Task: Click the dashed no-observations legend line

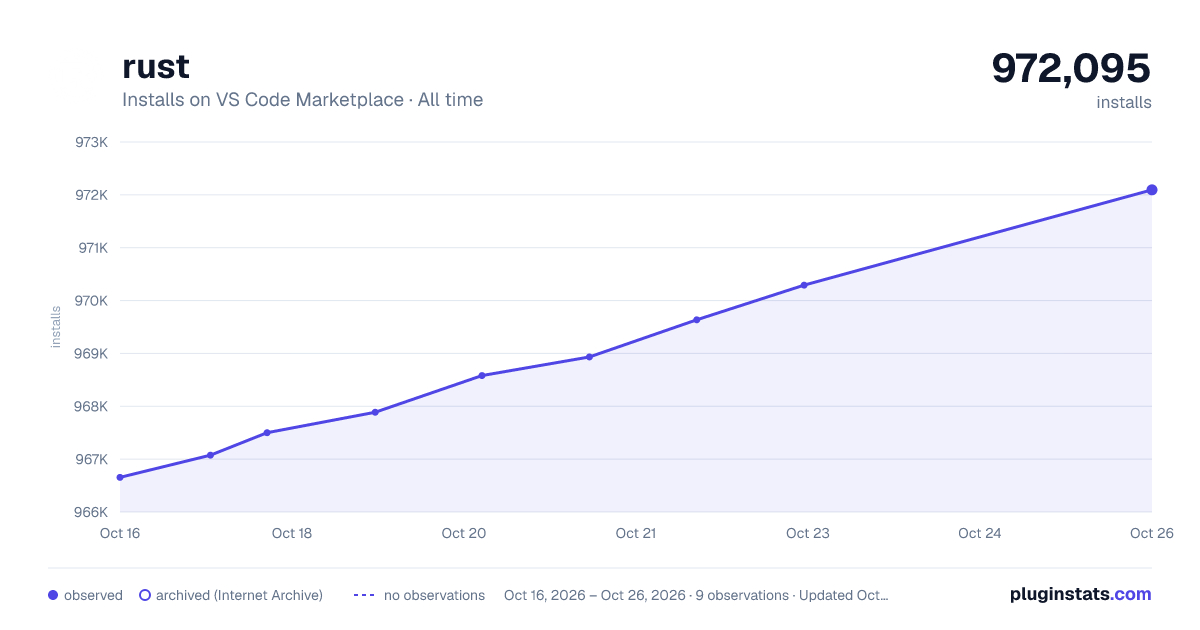Action: point(364,595)
